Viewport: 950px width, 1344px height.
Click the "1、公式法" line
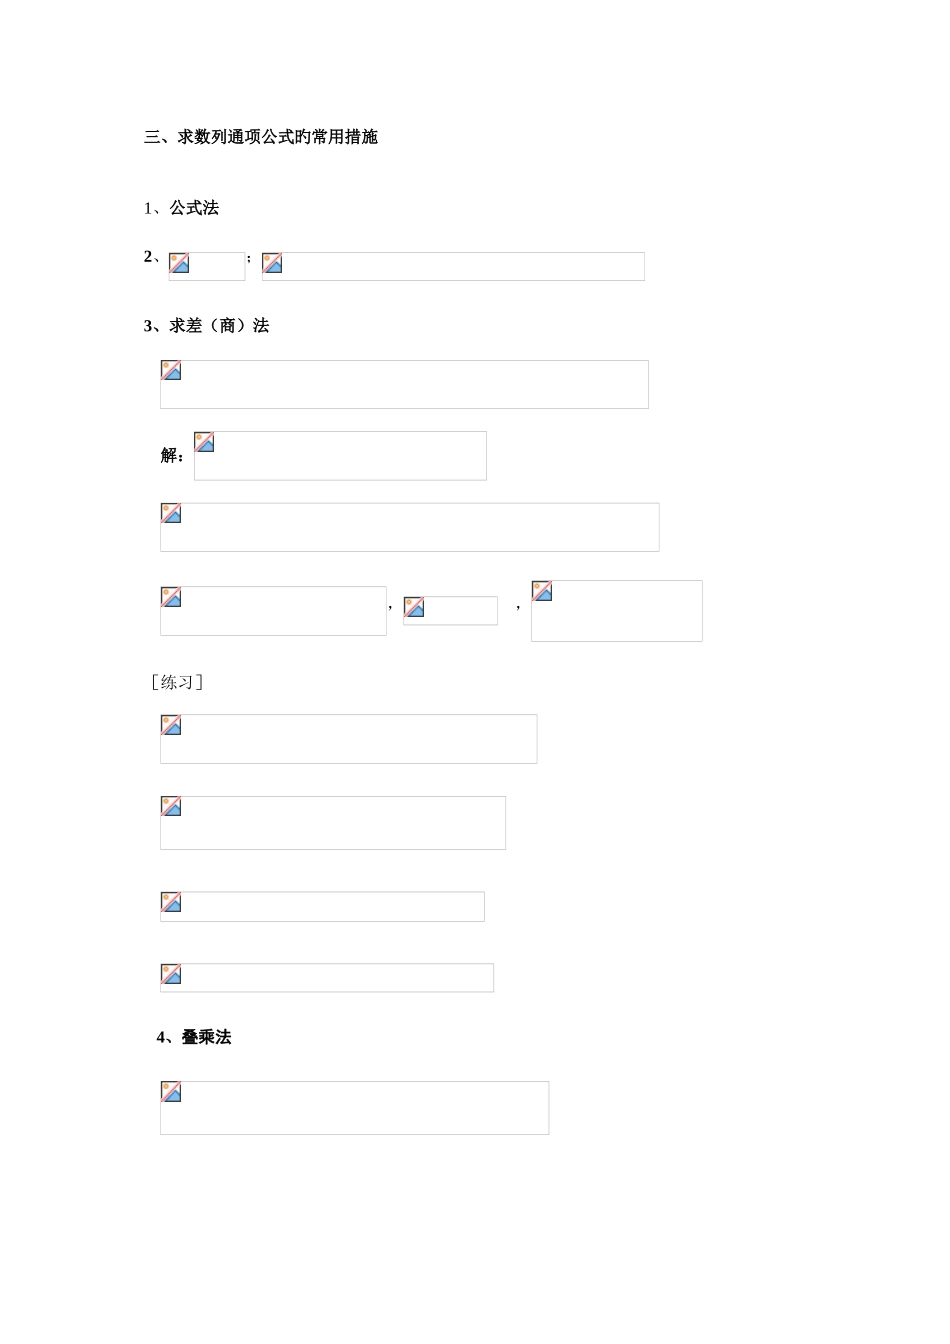point(181,208)
